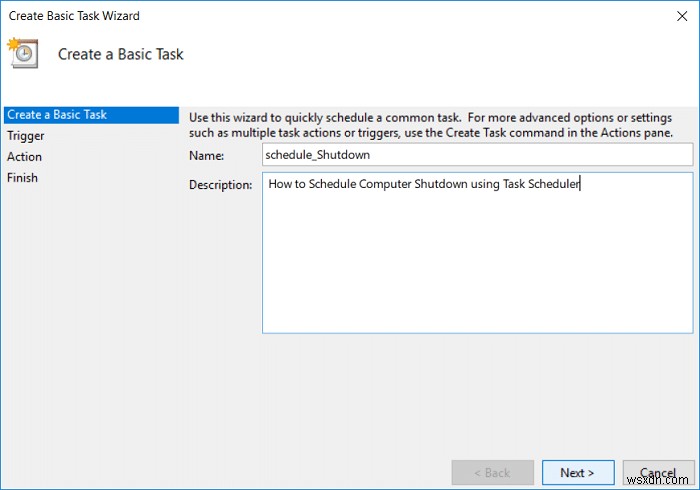700x490 pixels.
Task: Click the Description: label
Action: pyautogui.click(x=220, y=186)
